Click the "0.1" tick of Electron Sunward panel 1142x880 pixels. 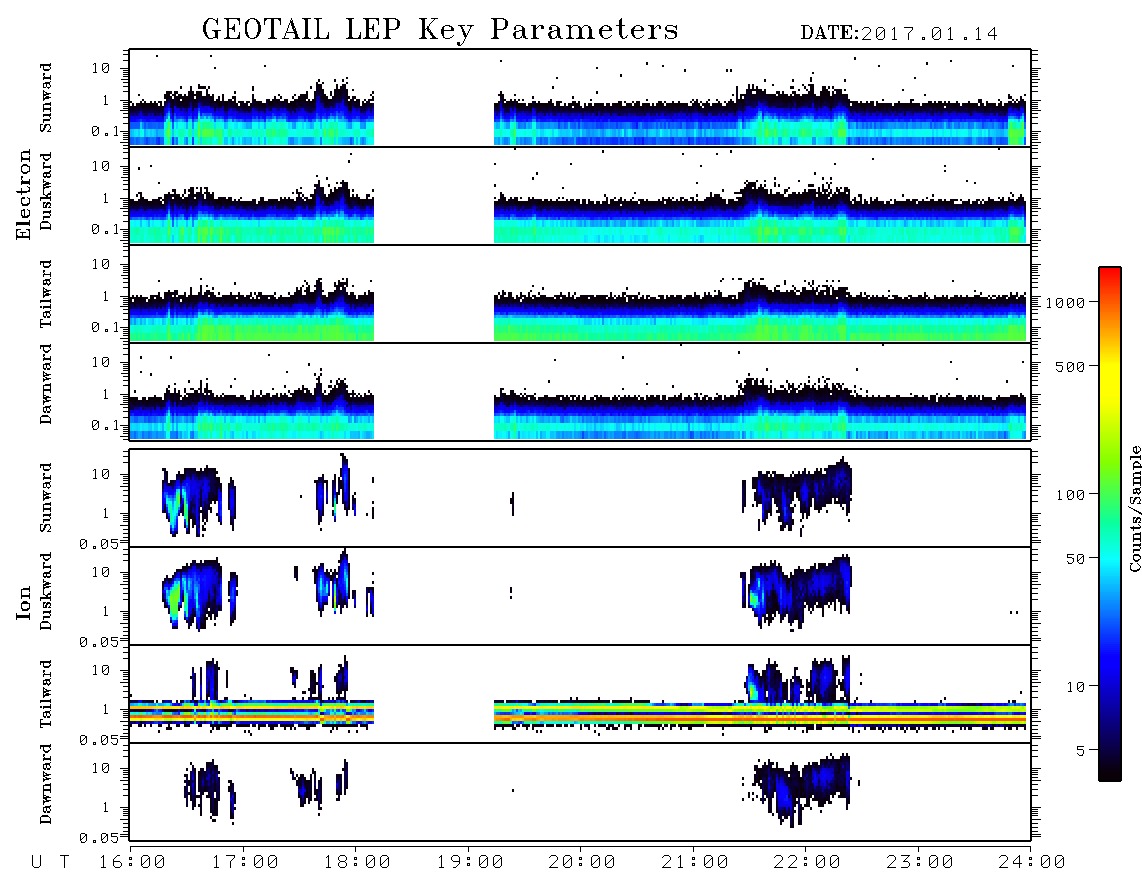tap(106, 131)
